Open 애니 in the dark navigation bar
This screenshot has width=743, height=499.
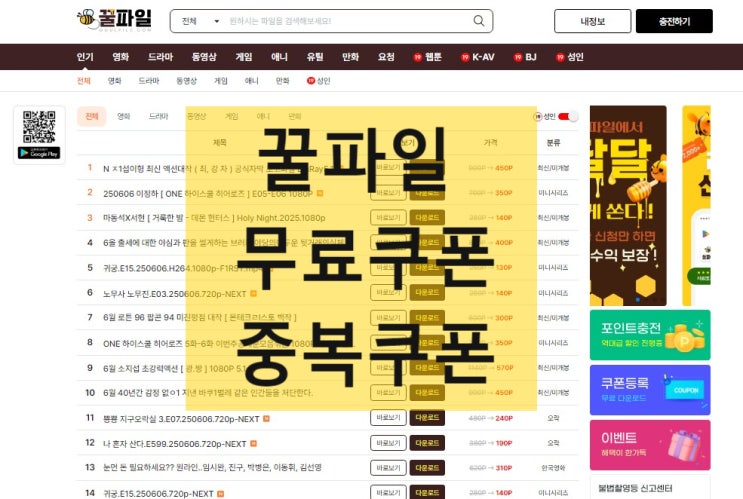click(x=280, y=57)
